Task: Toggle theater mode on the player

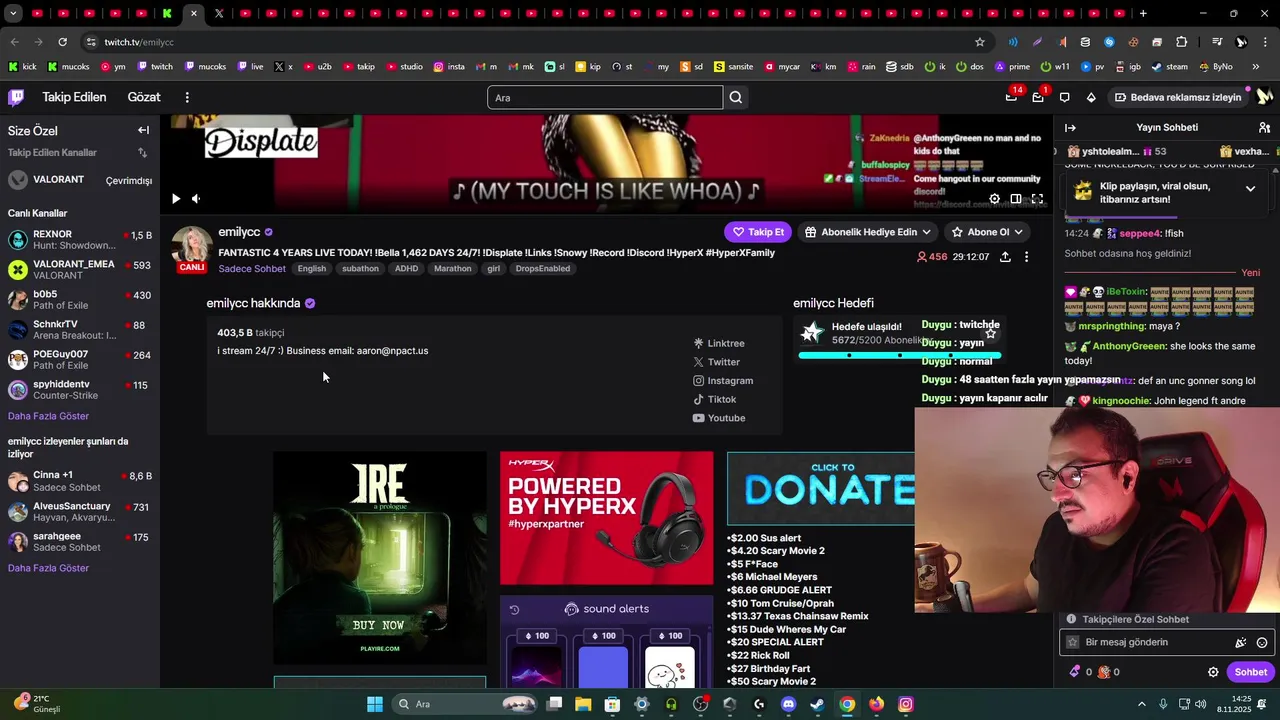Action: [x=1016, y=199]
